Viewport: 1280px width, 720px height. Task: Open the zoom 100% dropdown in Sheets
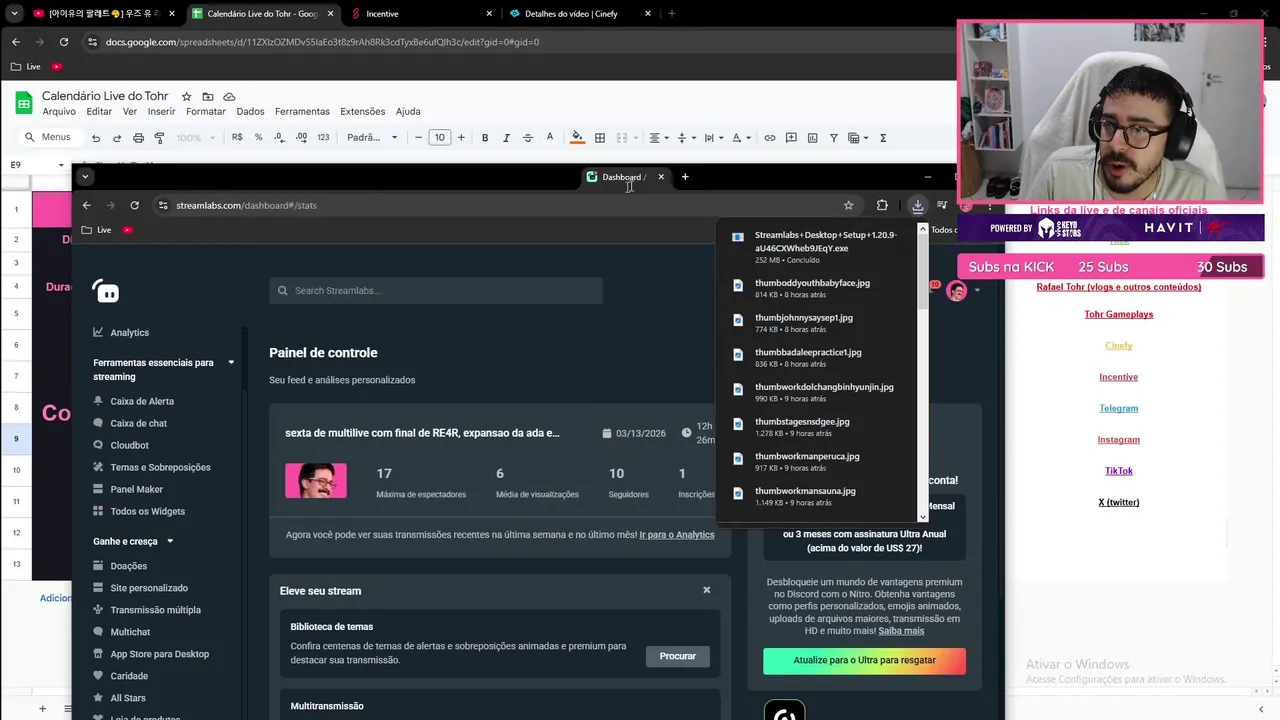point(194,138)
